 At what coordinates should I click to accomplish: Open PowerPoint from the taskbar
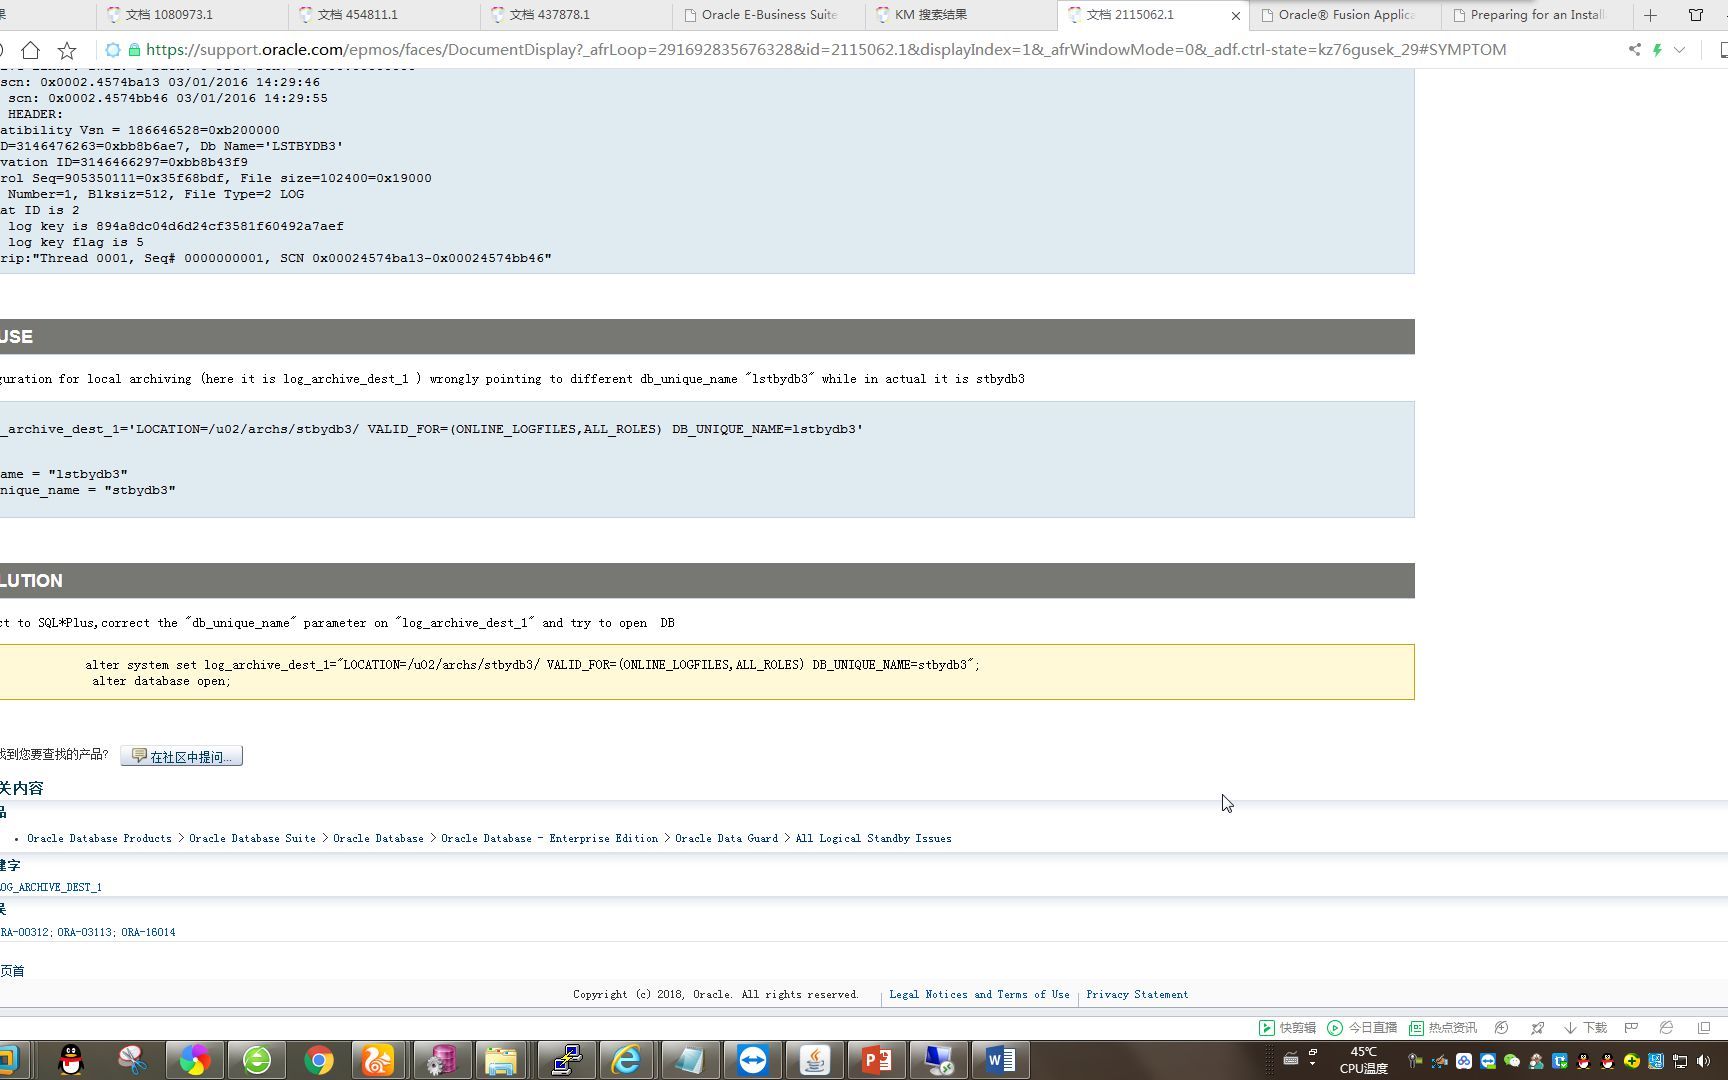pyautogui.click(x=877, y=1060)
